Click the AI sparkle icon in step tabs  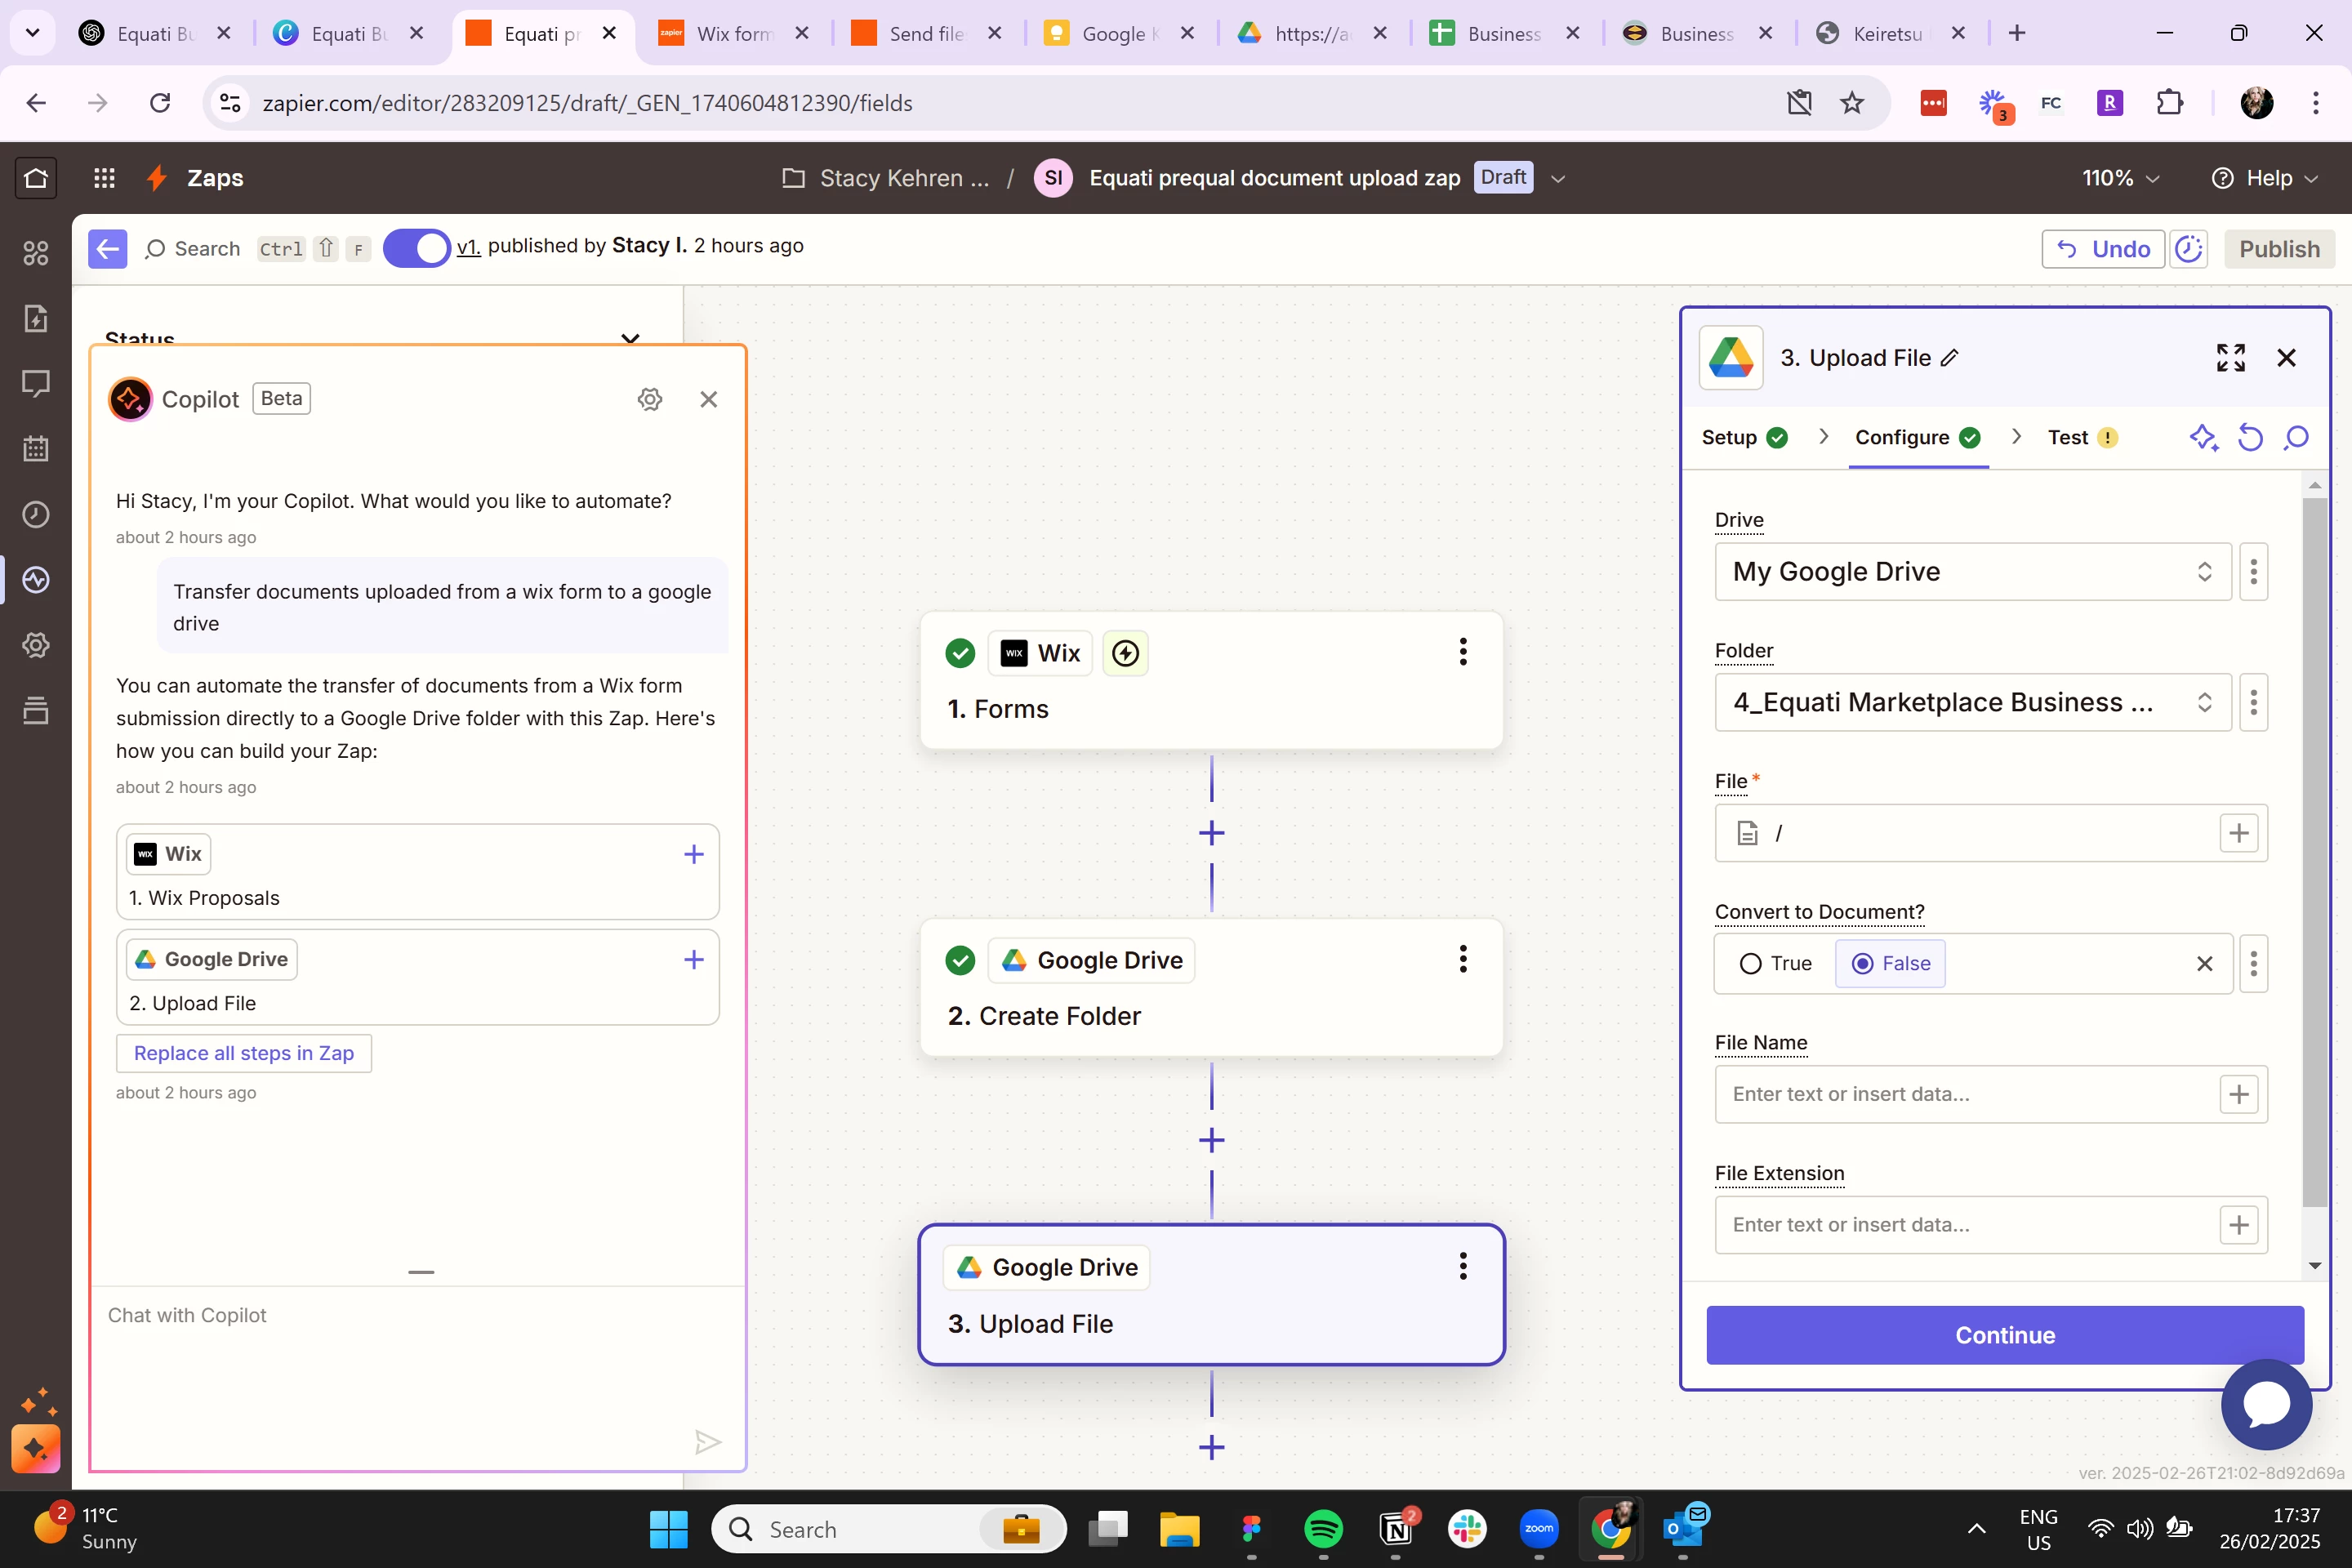click(x=2204, y=437)
